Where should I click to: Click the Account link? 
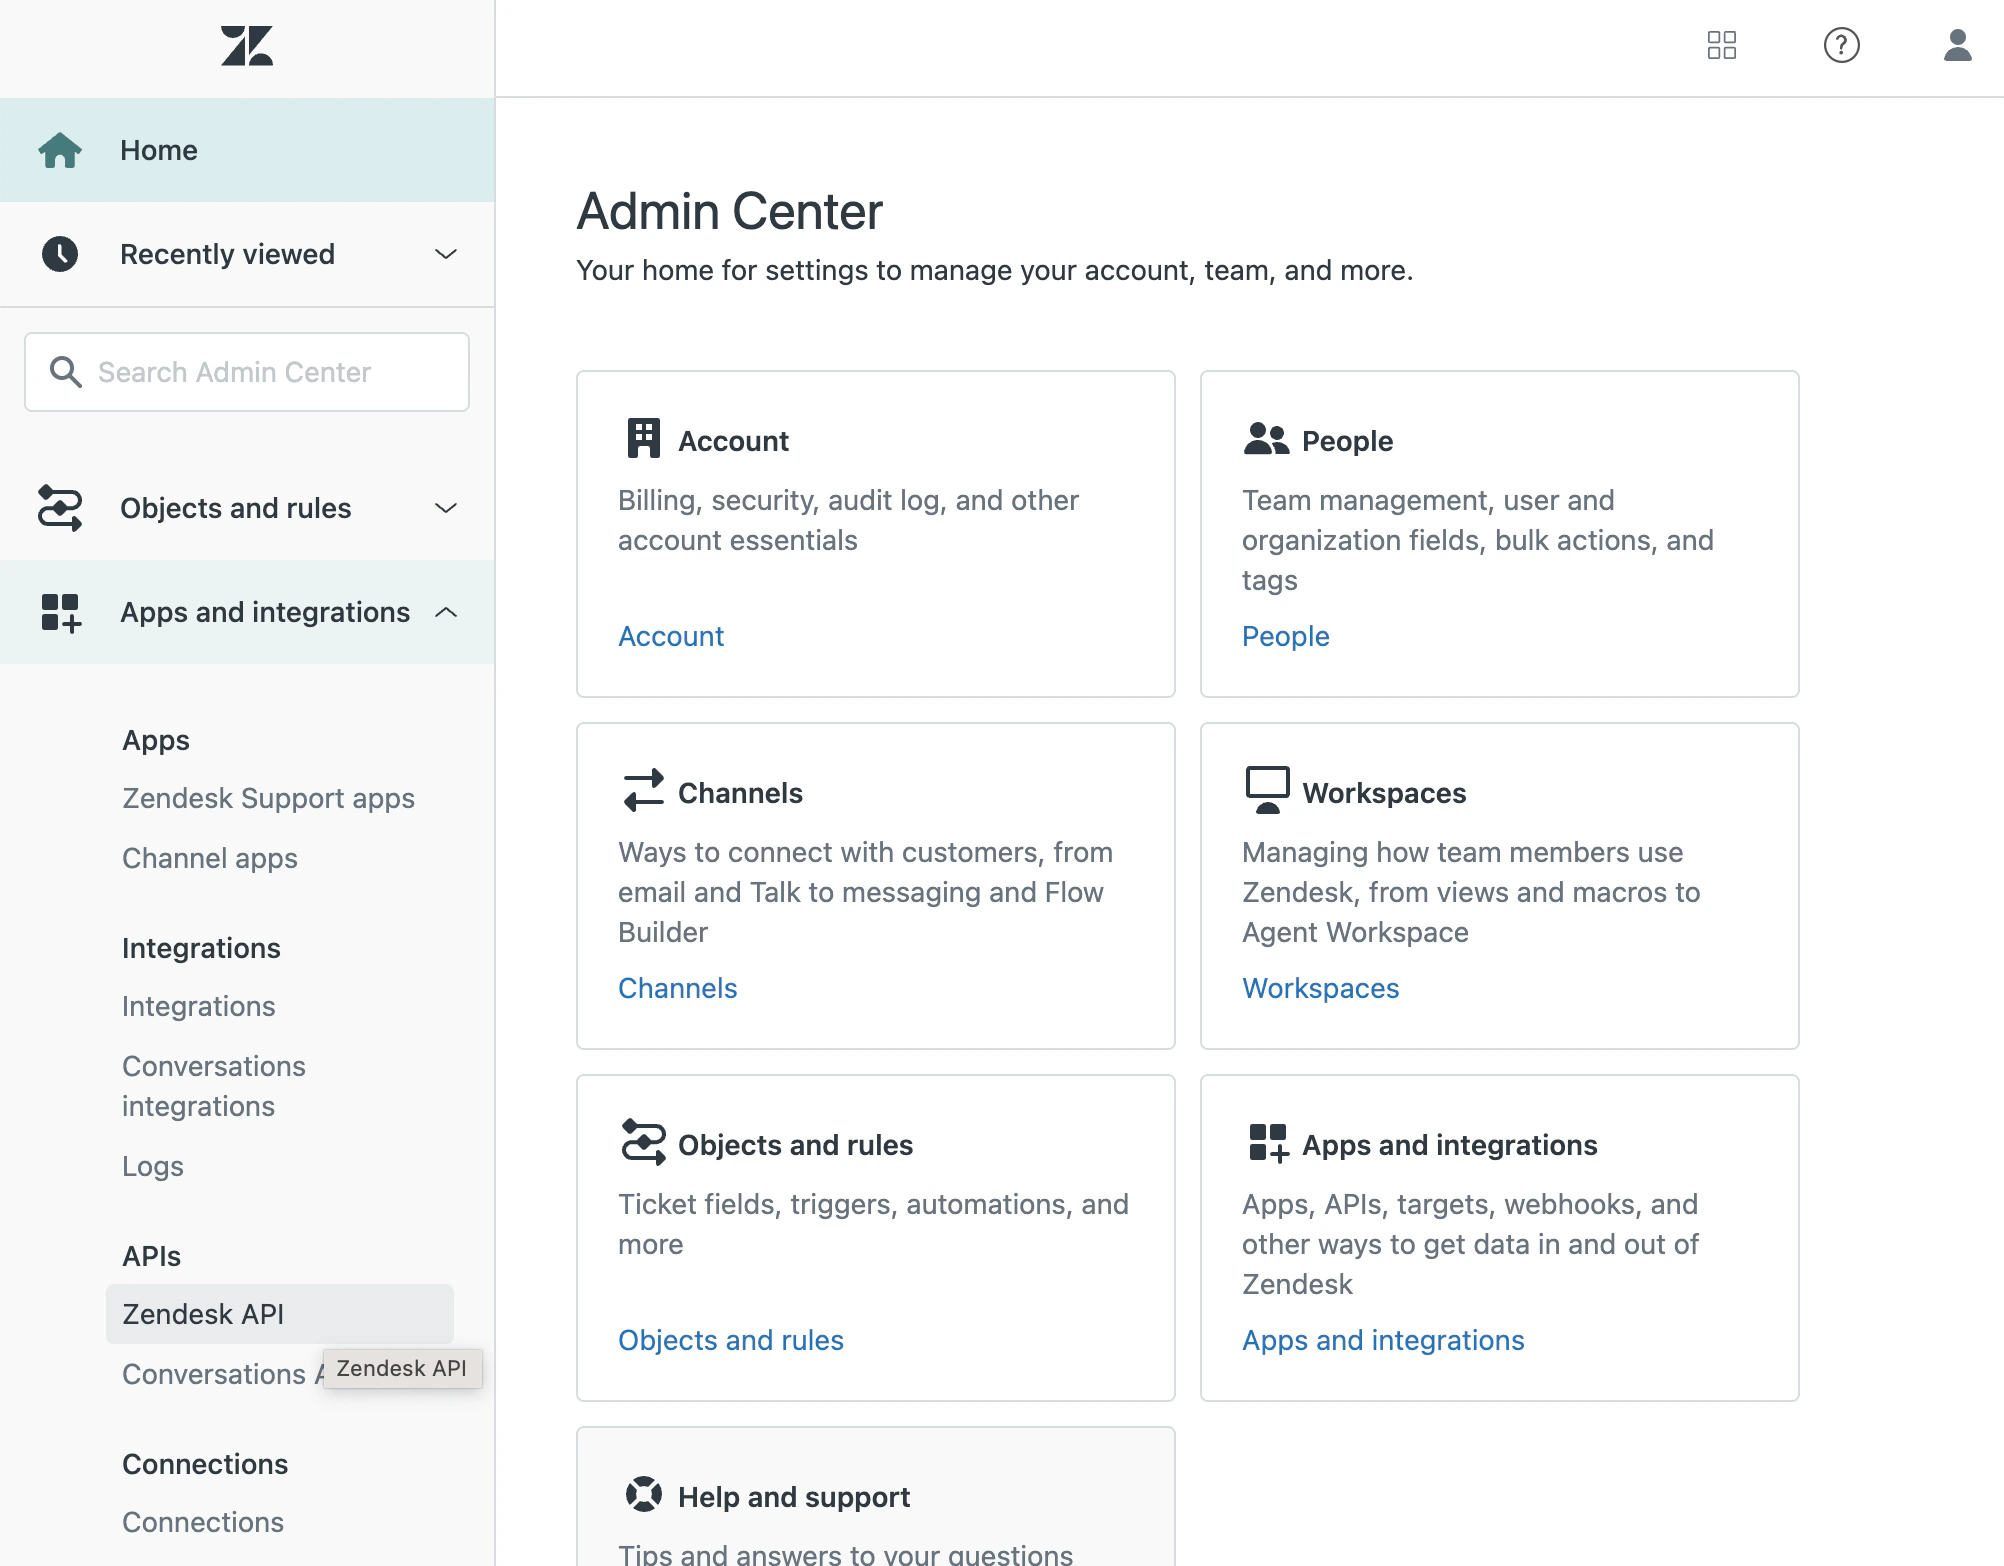tap(671, 636)
